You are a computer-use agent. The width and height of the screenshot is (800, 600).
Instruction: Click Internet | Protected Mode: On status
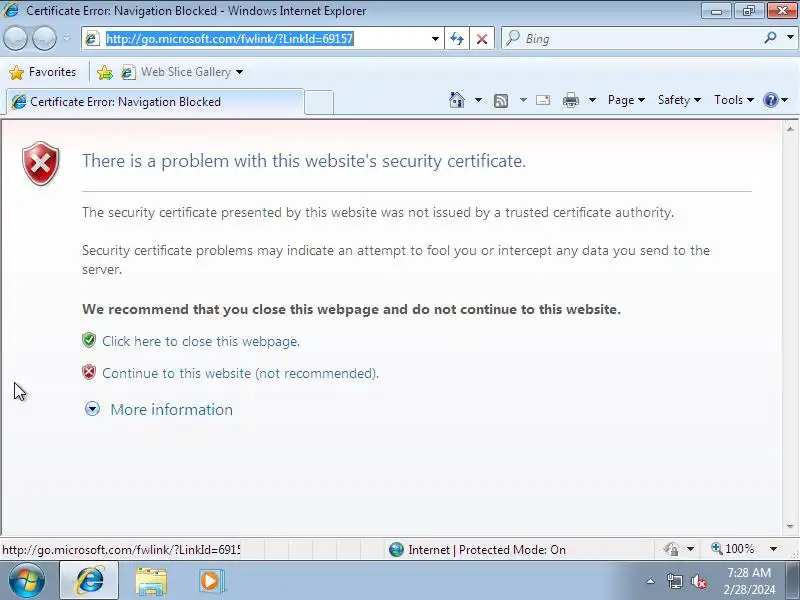point(478,549)
